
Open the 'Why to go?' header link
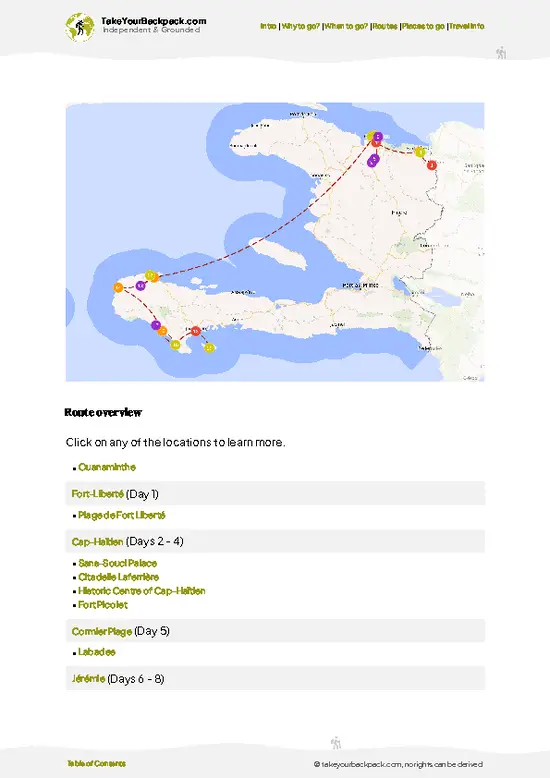(x=301, y=26)
